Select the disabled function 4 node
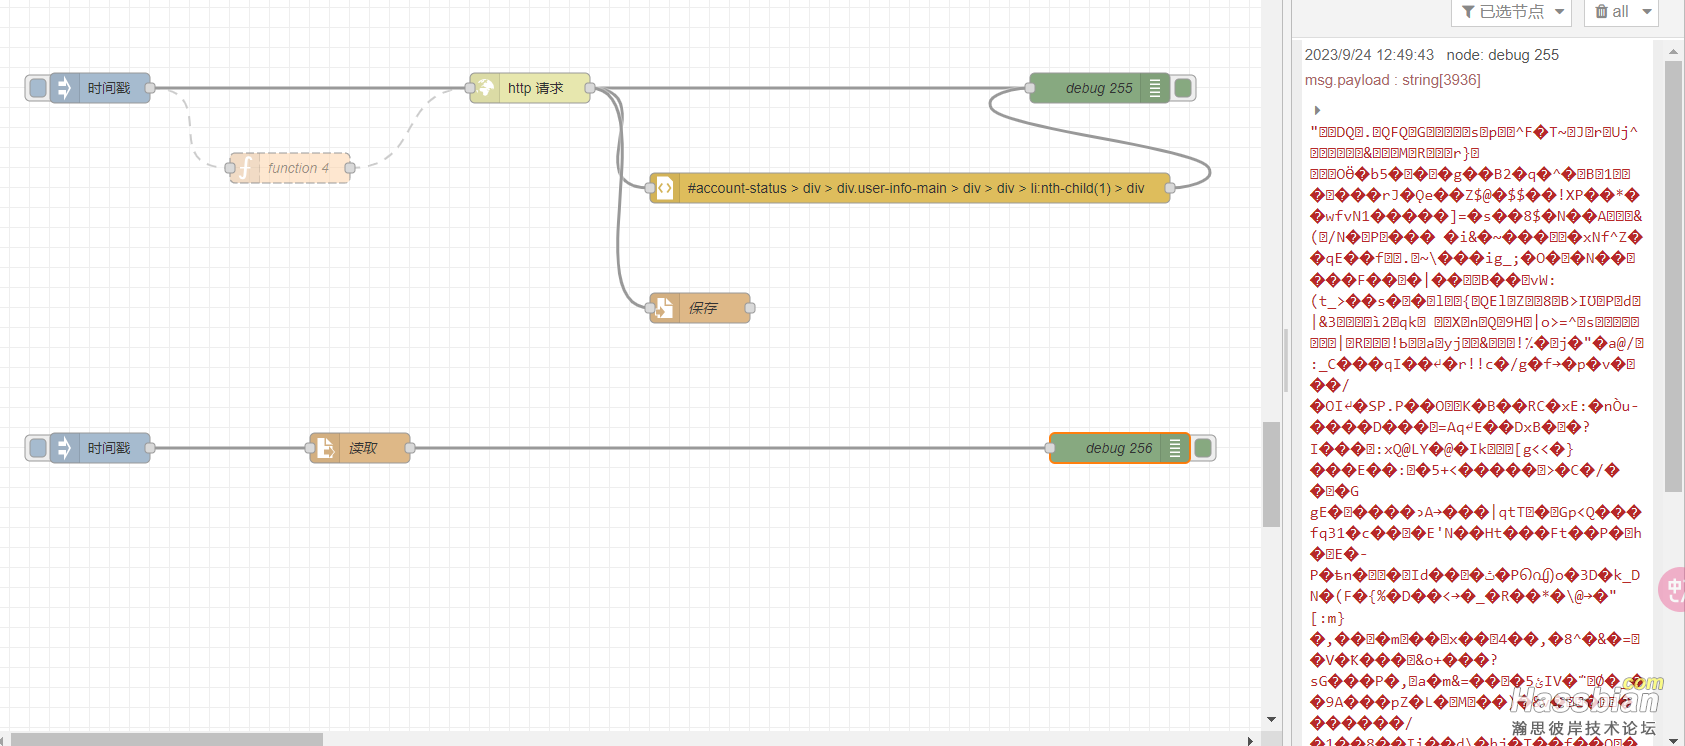This screenshot has height=746, width=1685. coord(290,168)
